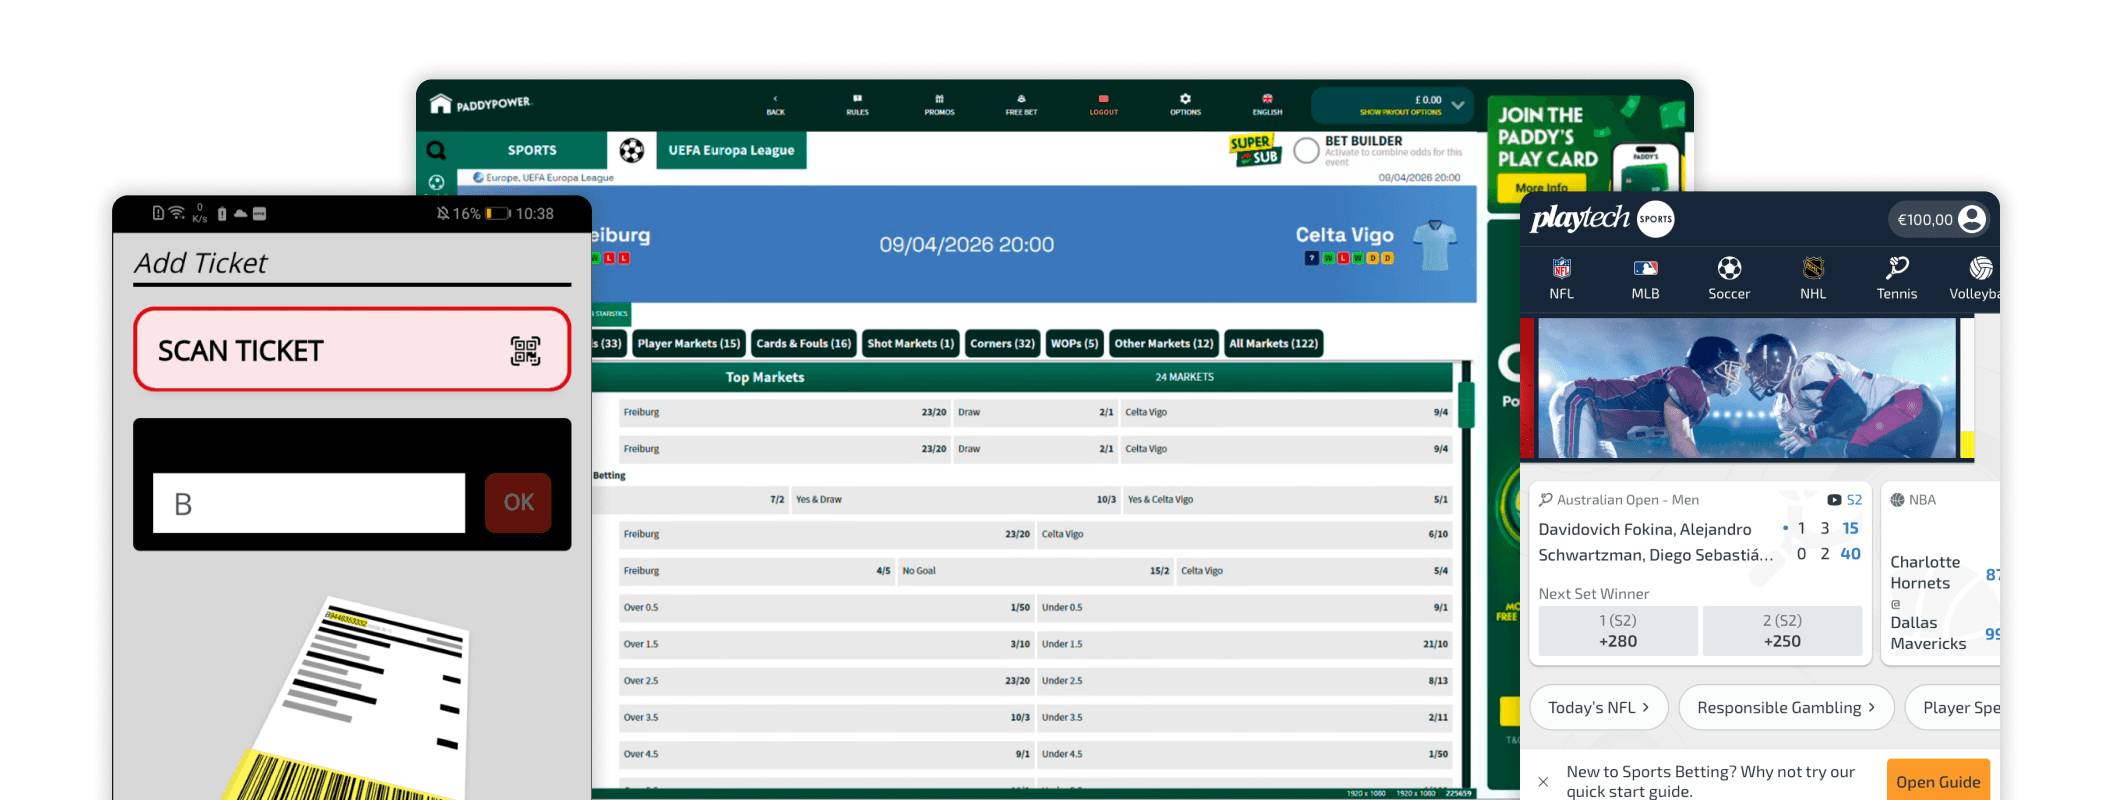
Task: Tap the ticket code input field
Action: pyautogui.click(x=309, y=503)
